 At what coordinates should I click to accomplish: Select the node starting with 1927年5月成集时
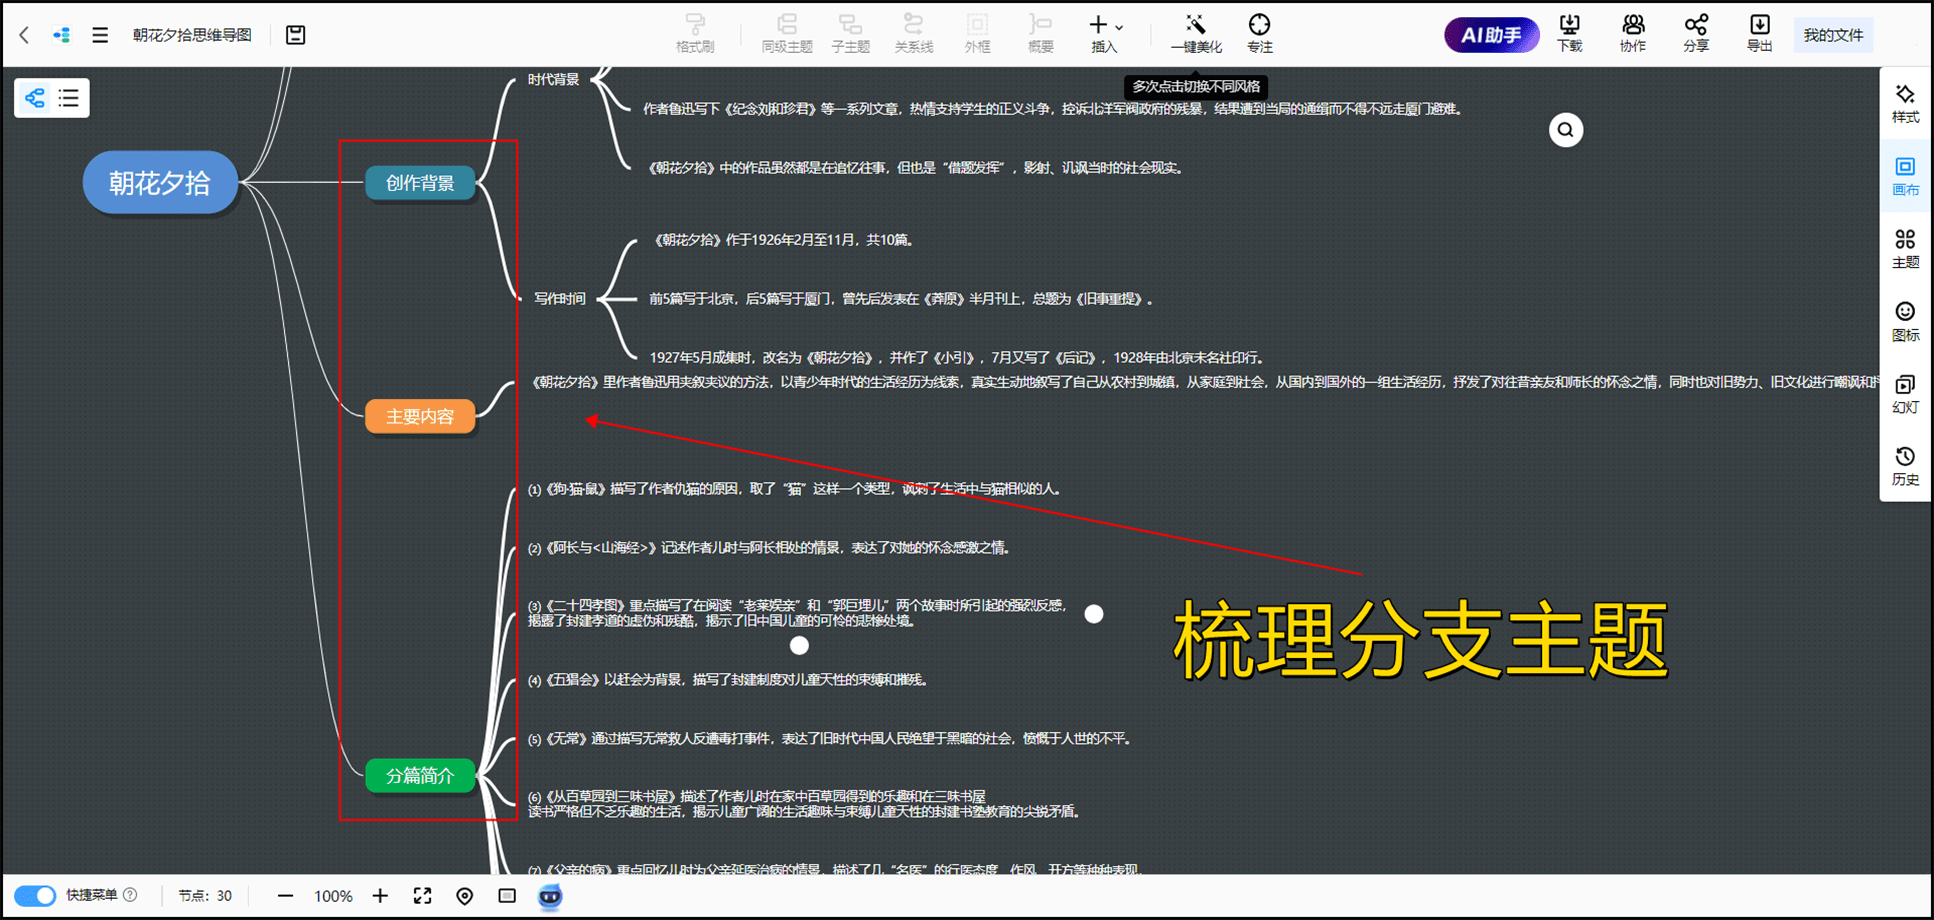click(958, 357)
